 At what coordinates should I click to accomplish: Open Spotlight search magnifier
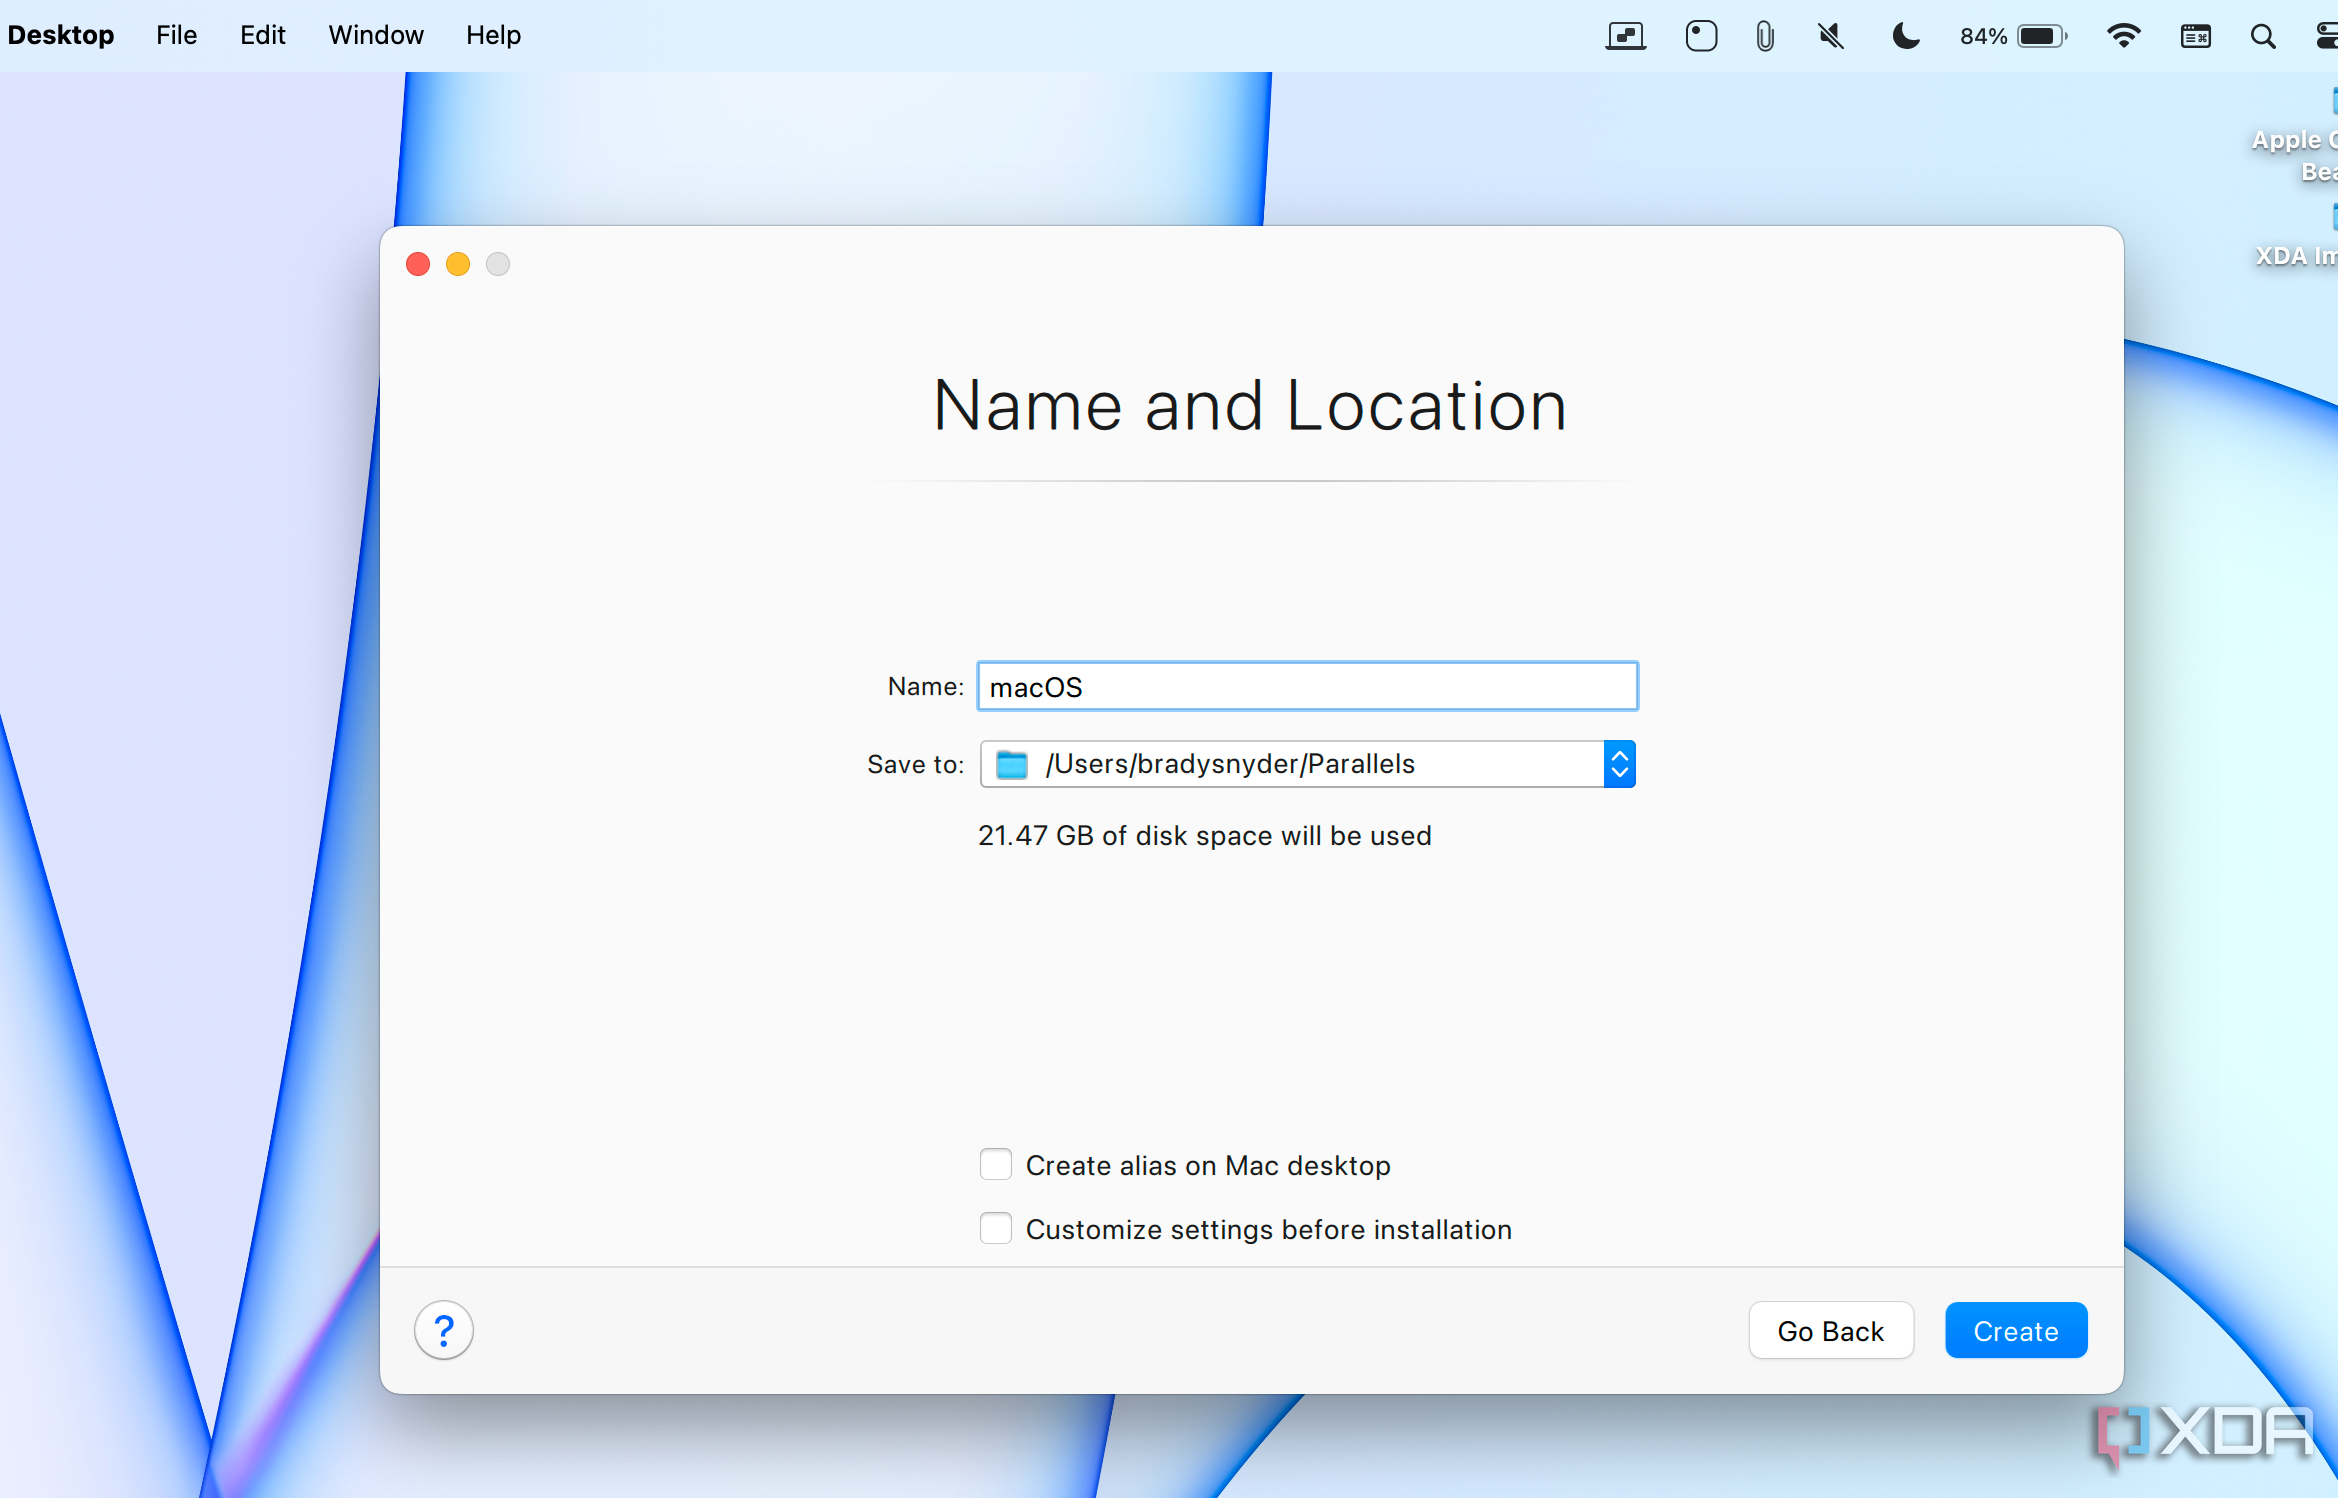pos(2263,36)
